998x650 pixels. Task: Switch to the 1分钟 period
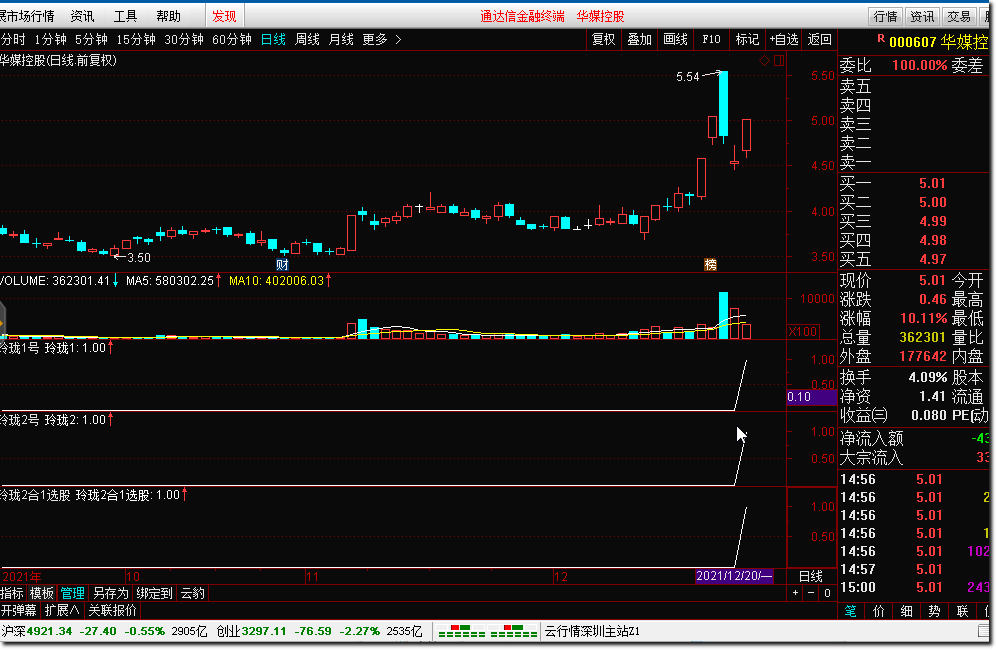(x=50, y=39)
